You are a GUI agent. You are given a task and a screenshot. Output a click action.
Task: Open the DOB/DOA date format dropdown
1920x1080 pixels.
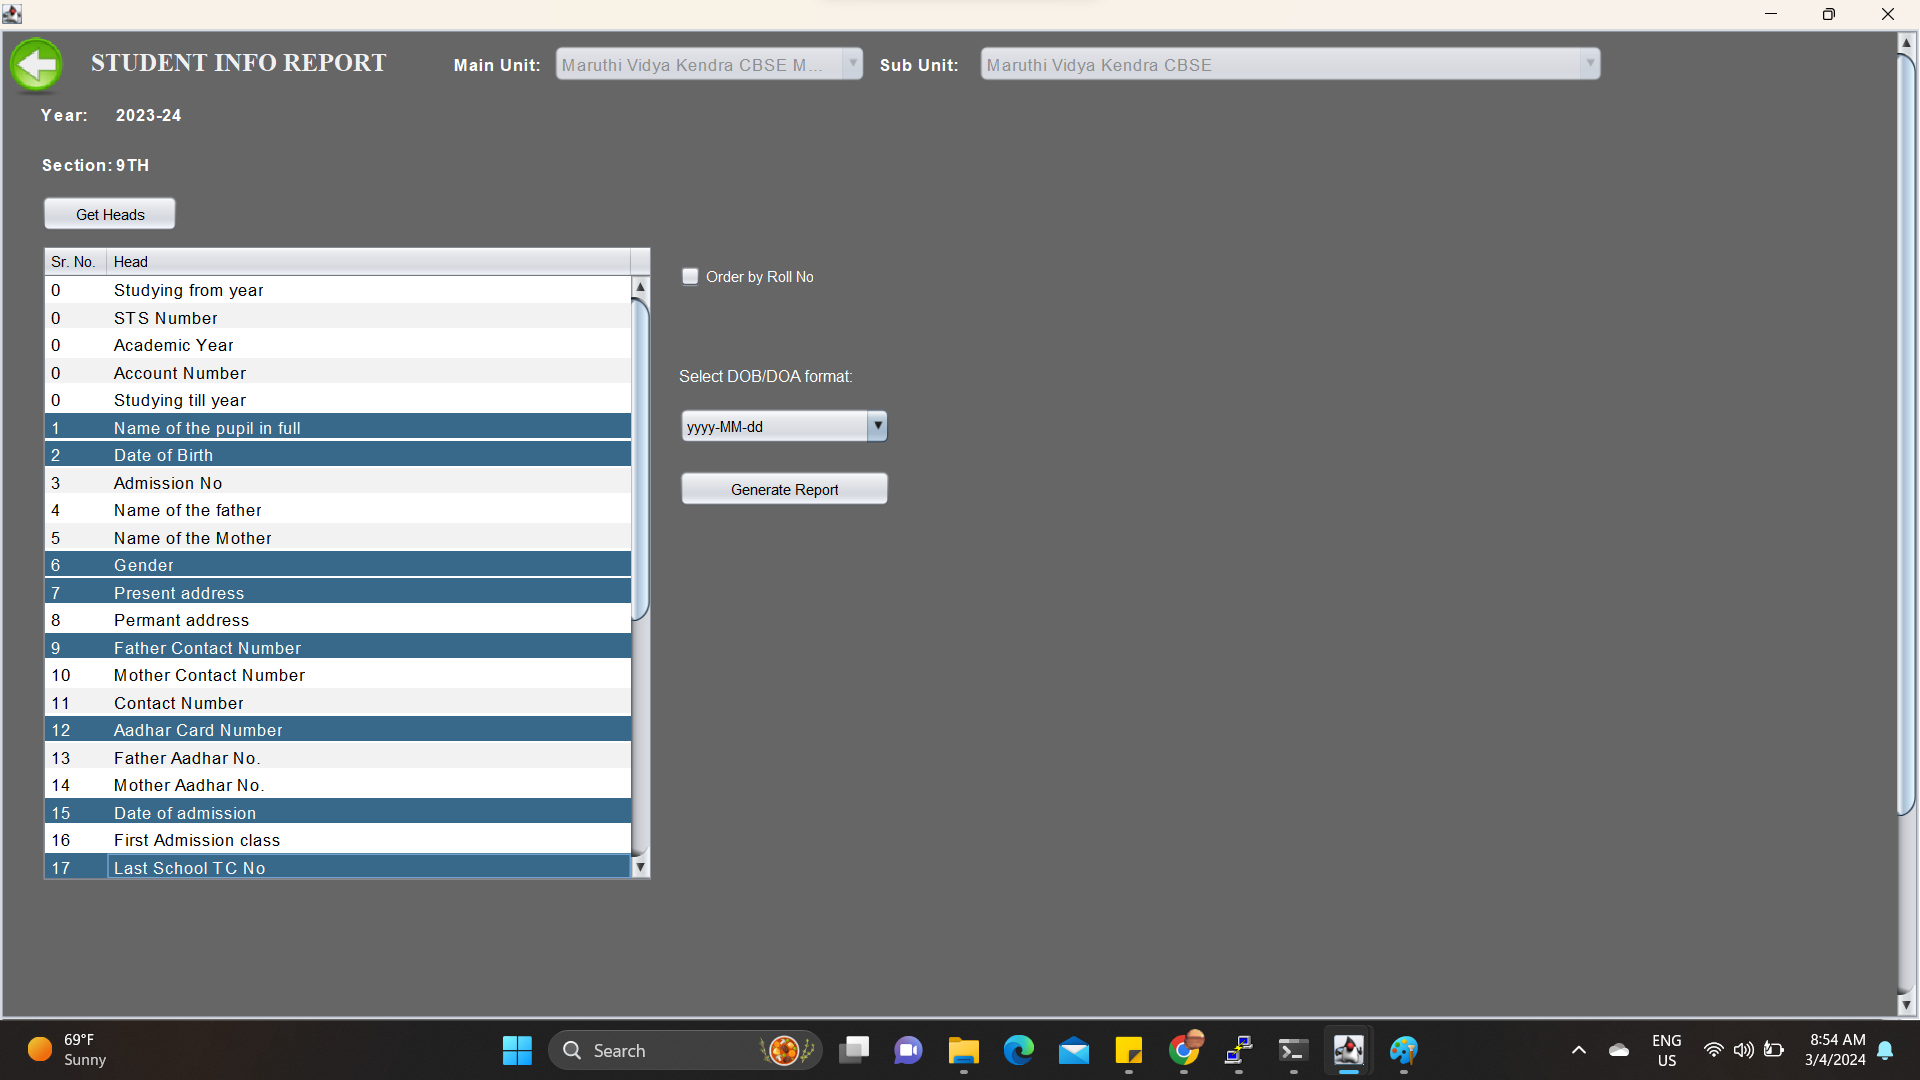(x=877, y=426)
